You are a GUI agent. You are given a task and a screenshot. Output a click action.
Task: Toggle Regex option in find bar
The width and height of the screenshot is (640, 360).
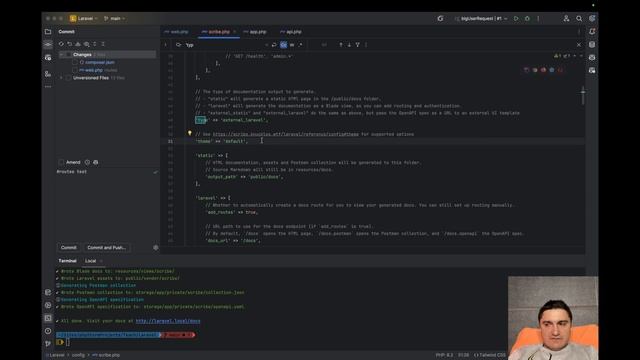click(x=301, y=45)
